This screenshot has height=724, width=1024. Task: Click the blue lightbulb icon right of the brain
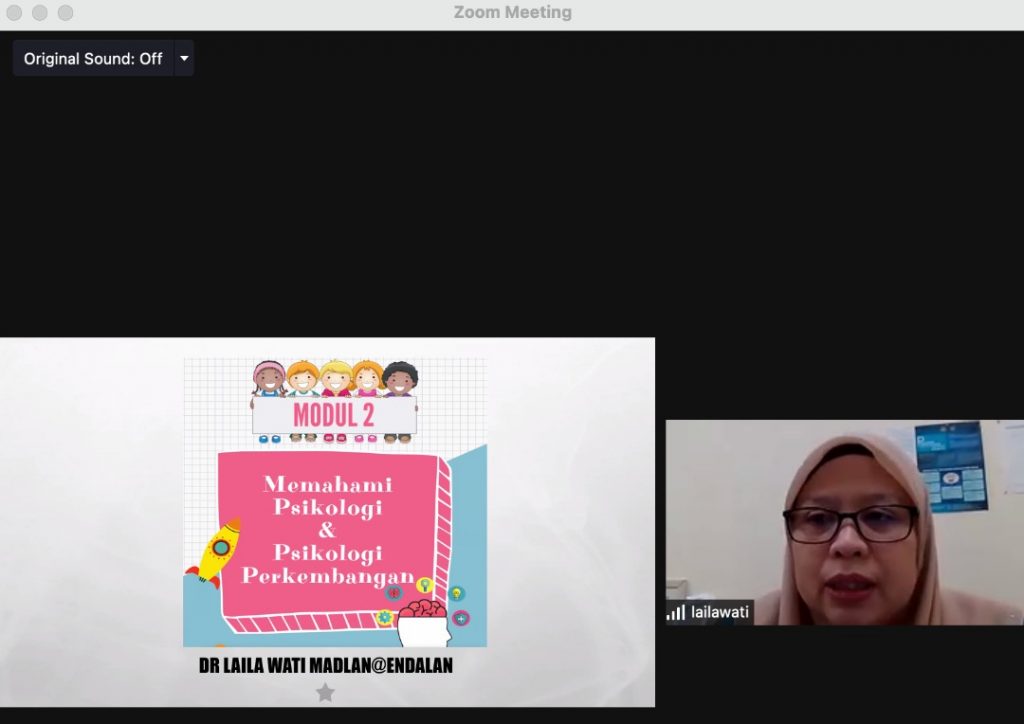[x=456, y=594]
